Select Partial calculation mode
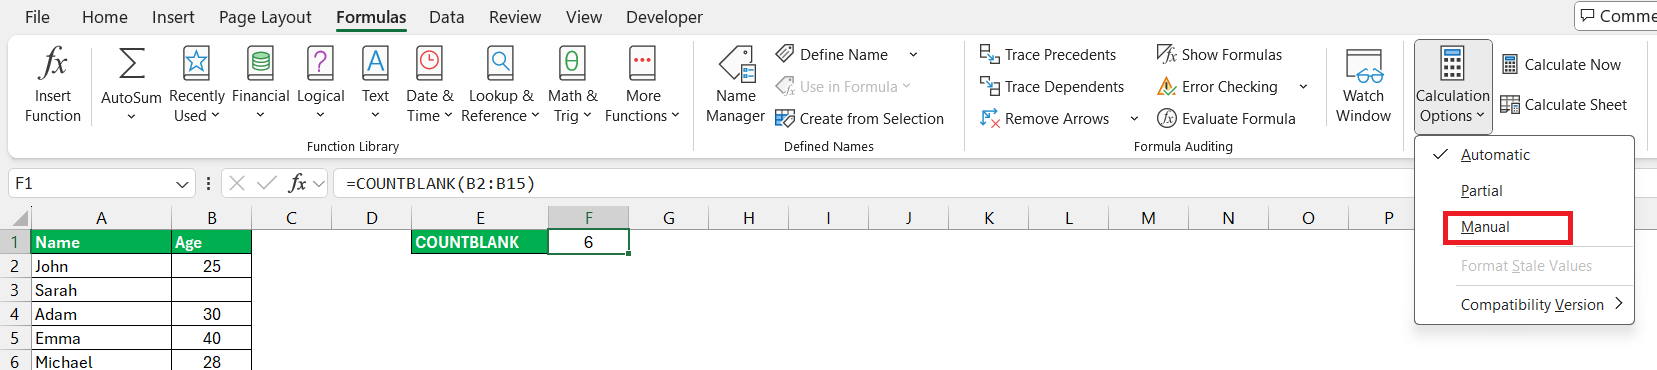Viewport: 1657px width, 370px height. click(x=1524, y=191)
